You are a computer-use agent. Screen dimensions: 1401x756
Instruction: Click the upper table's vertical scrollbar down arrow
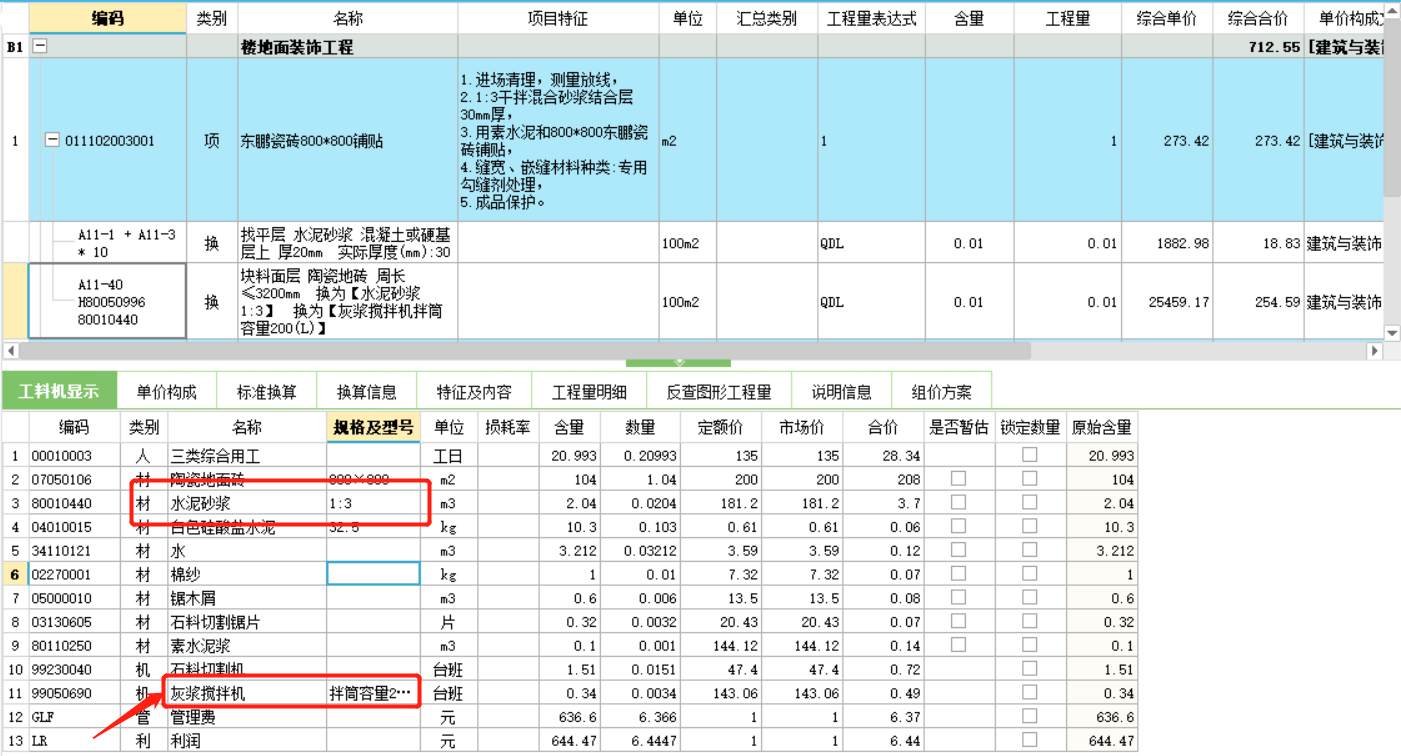[1392, 333]
